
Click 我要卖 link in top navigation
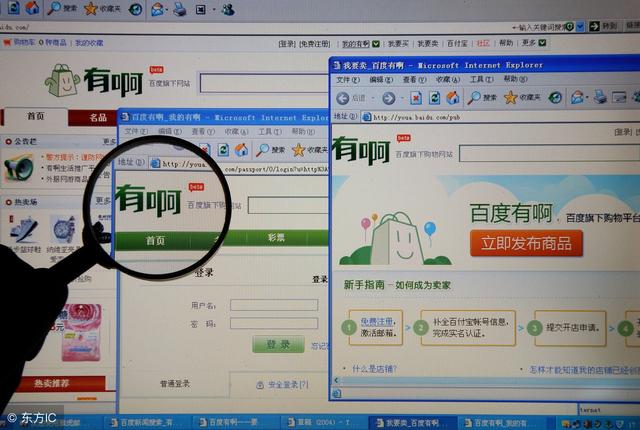pyautogui.click(x=428, y=43)
